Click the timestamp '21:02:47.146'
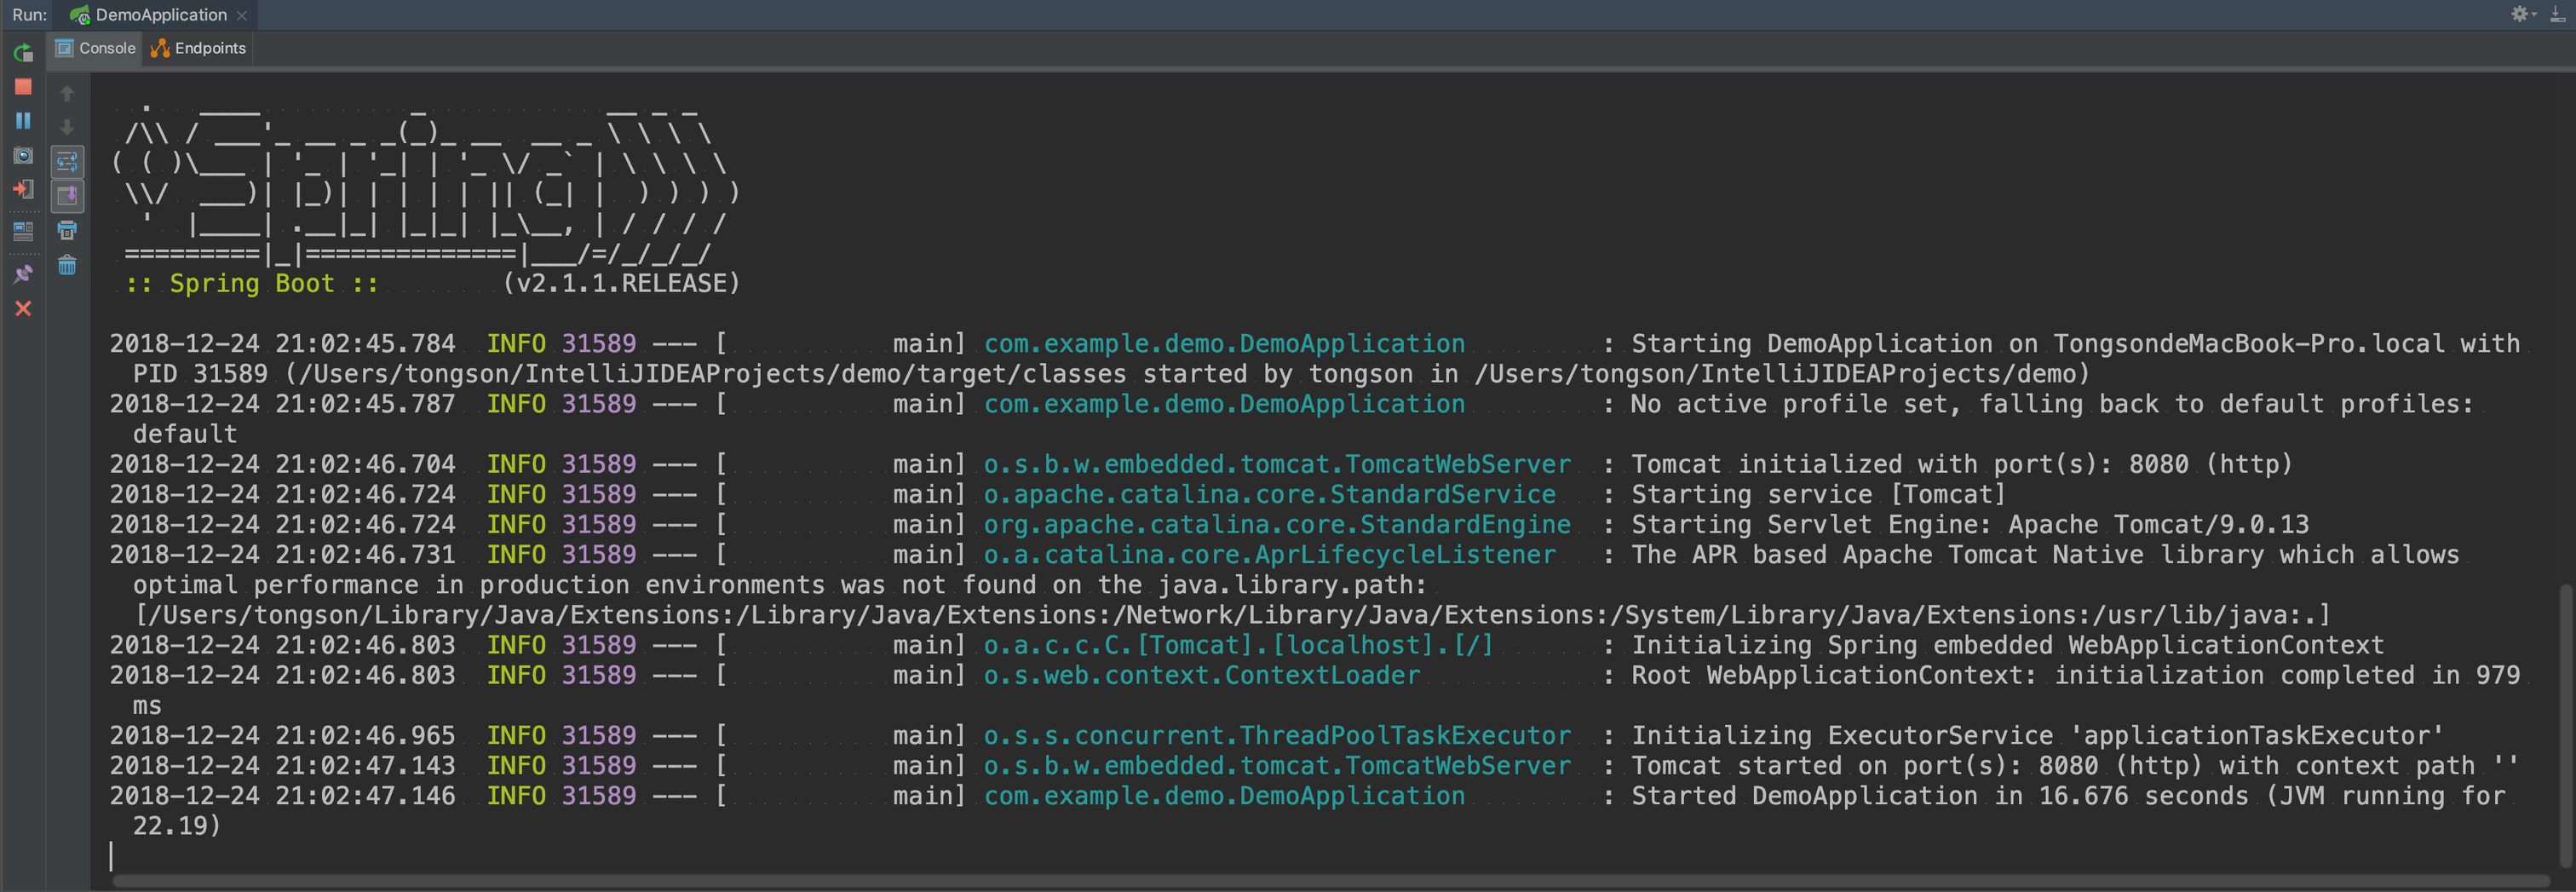The width and height of the screenshot is (2576, 892). coord(365,795)
